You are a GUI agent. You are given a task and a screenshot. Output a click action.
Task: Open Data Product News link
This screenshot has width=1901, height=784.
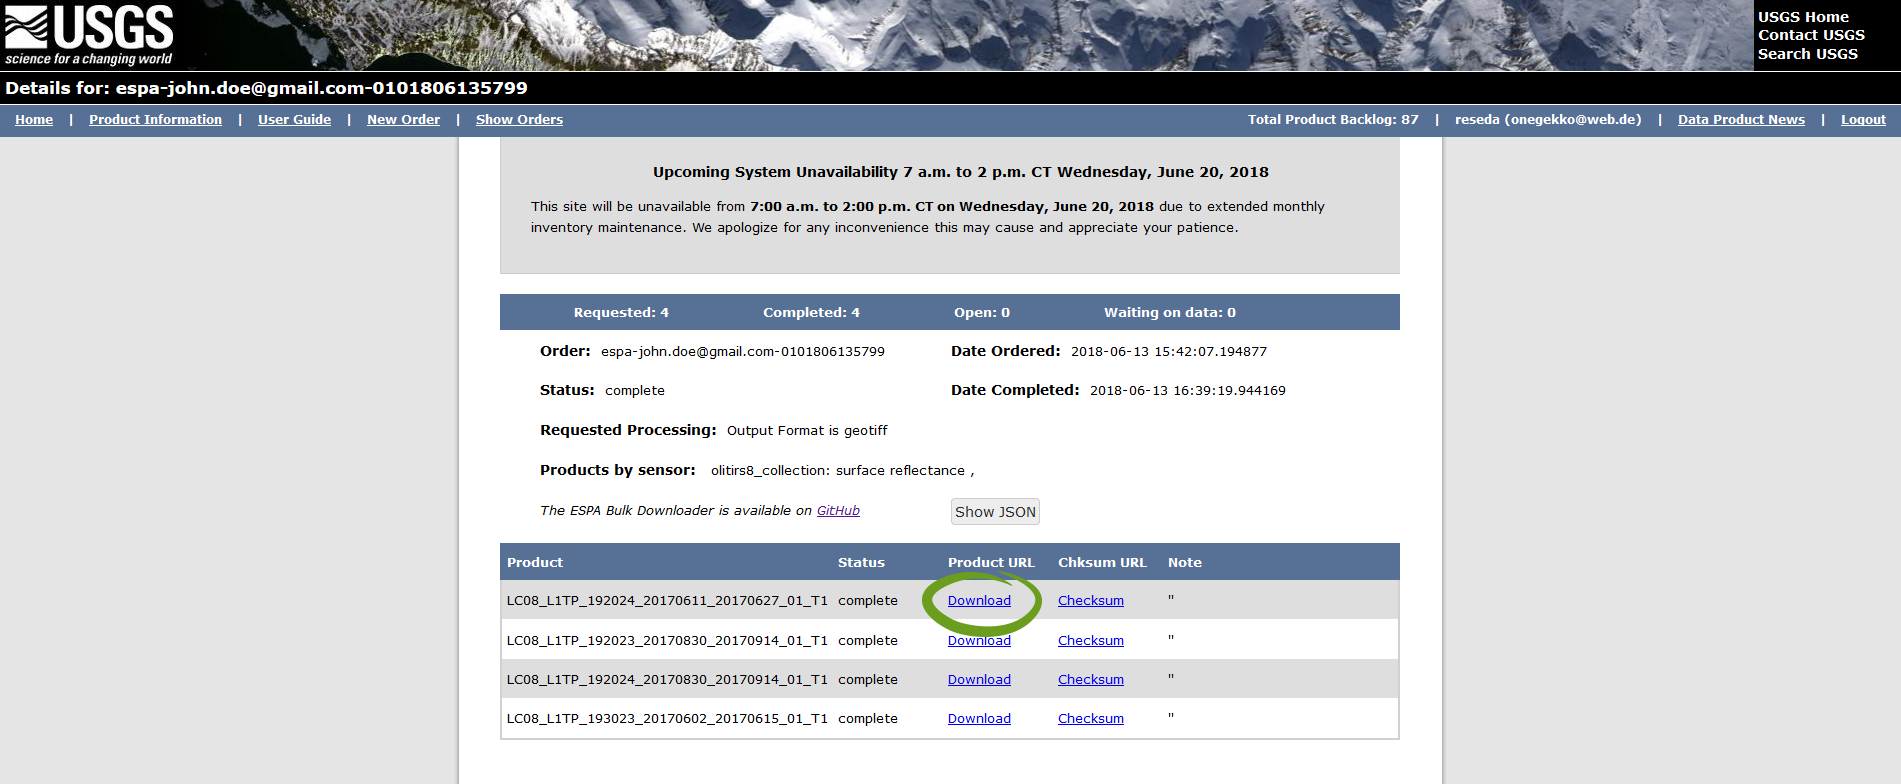pos(1741,120)
